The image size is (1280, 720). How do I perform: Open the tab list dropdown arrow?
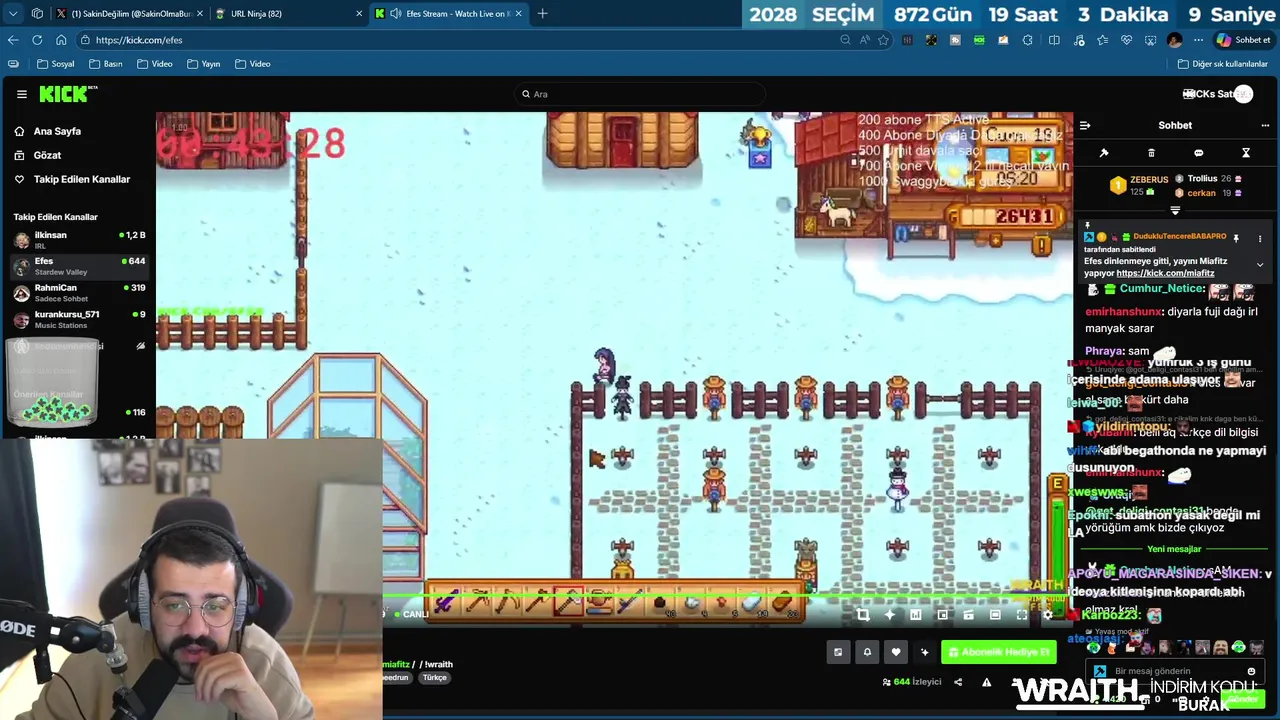pos(13,14)
